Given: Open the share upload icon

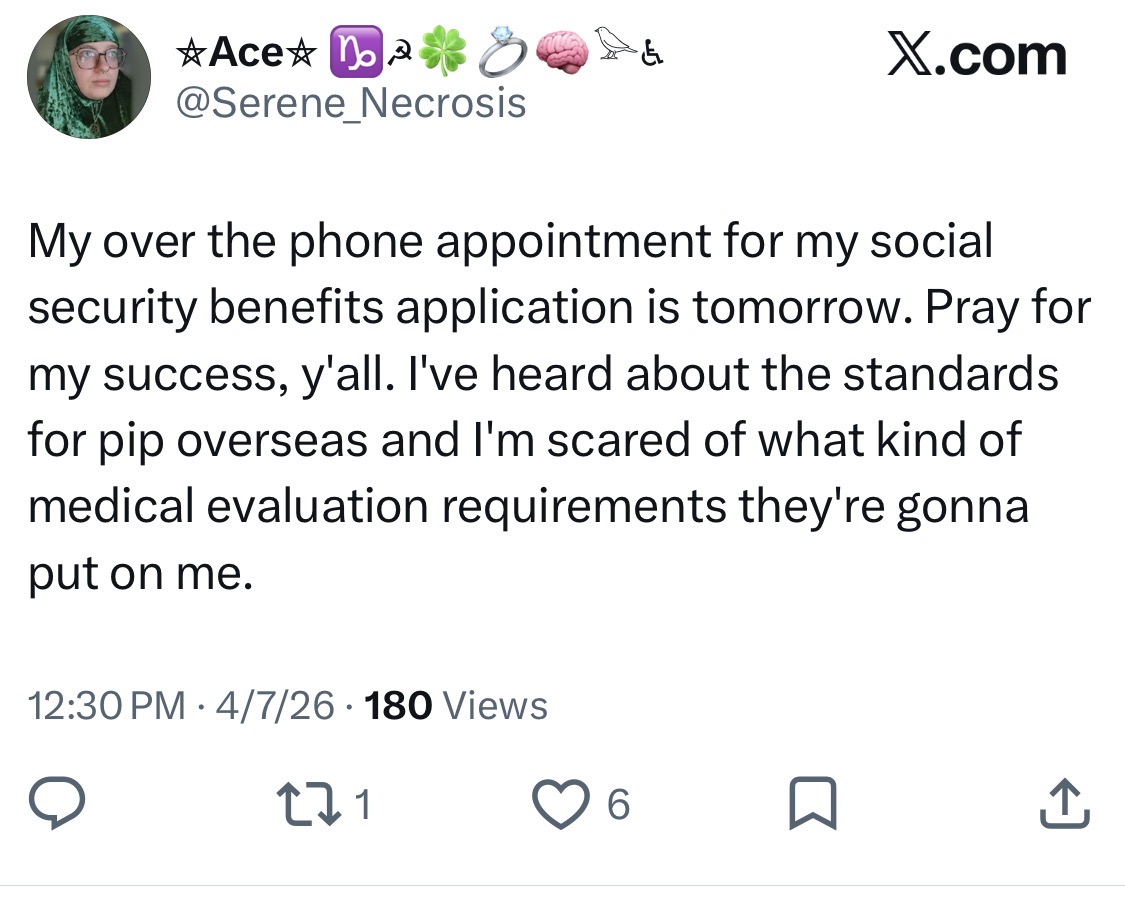Looking at the screenshot, I should (x=1065, y=803).
